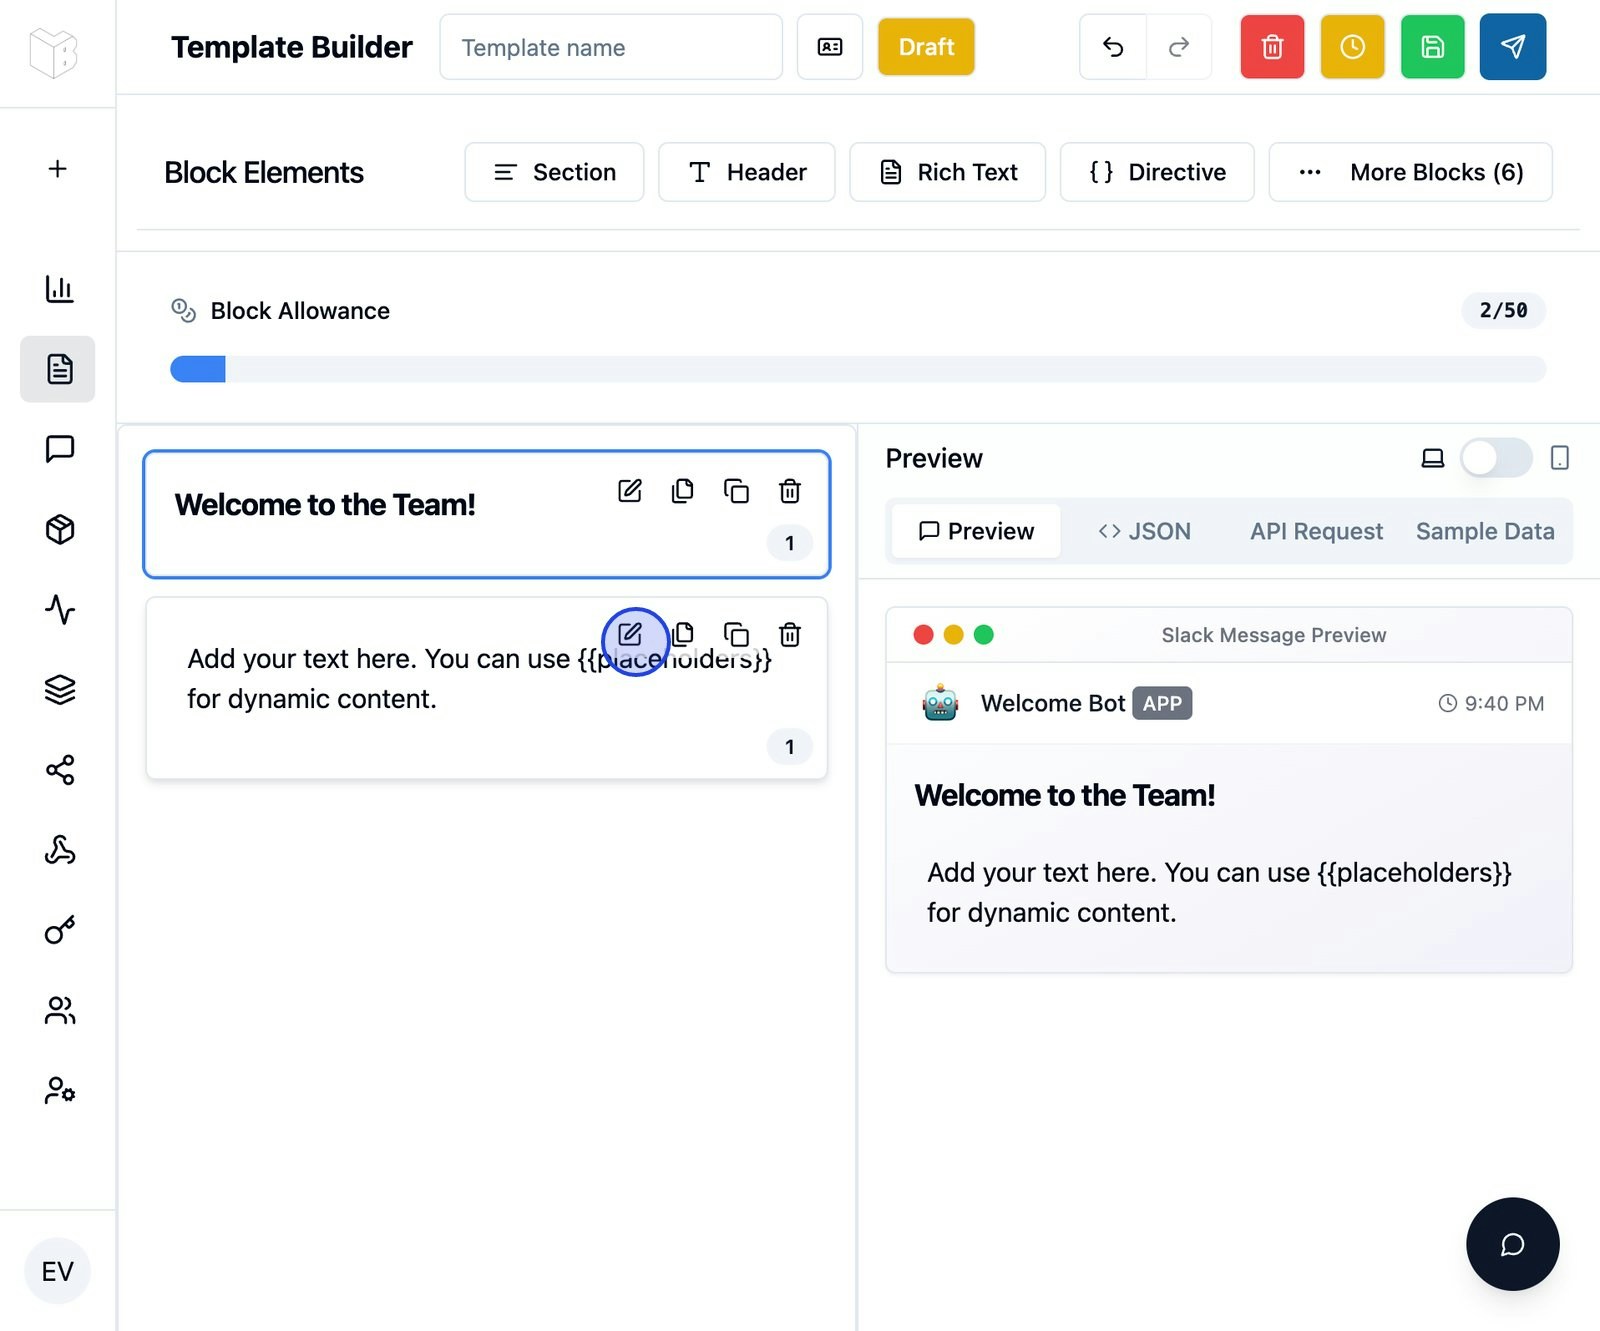Select the mobile phone preview icon
The height and width of the screenshot is (1331, 1600).
click(x=1559, y=458)
